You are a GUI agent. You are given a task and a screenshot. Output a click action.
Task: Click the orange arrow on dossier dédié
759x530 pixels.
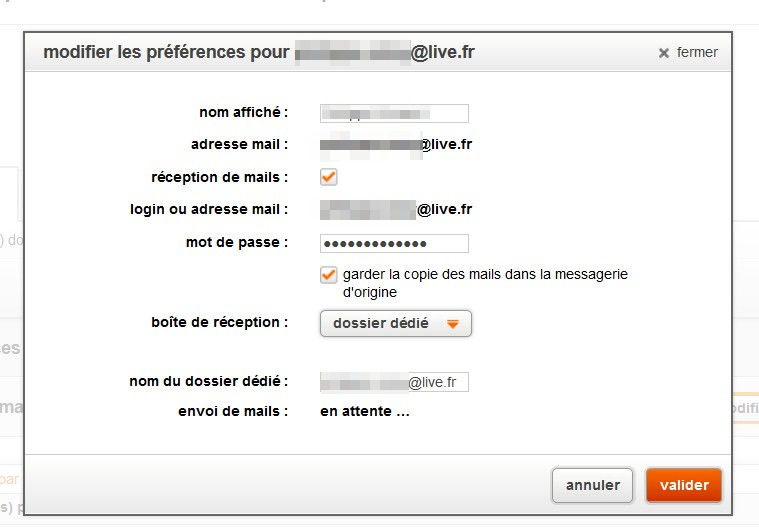point(453,324)
